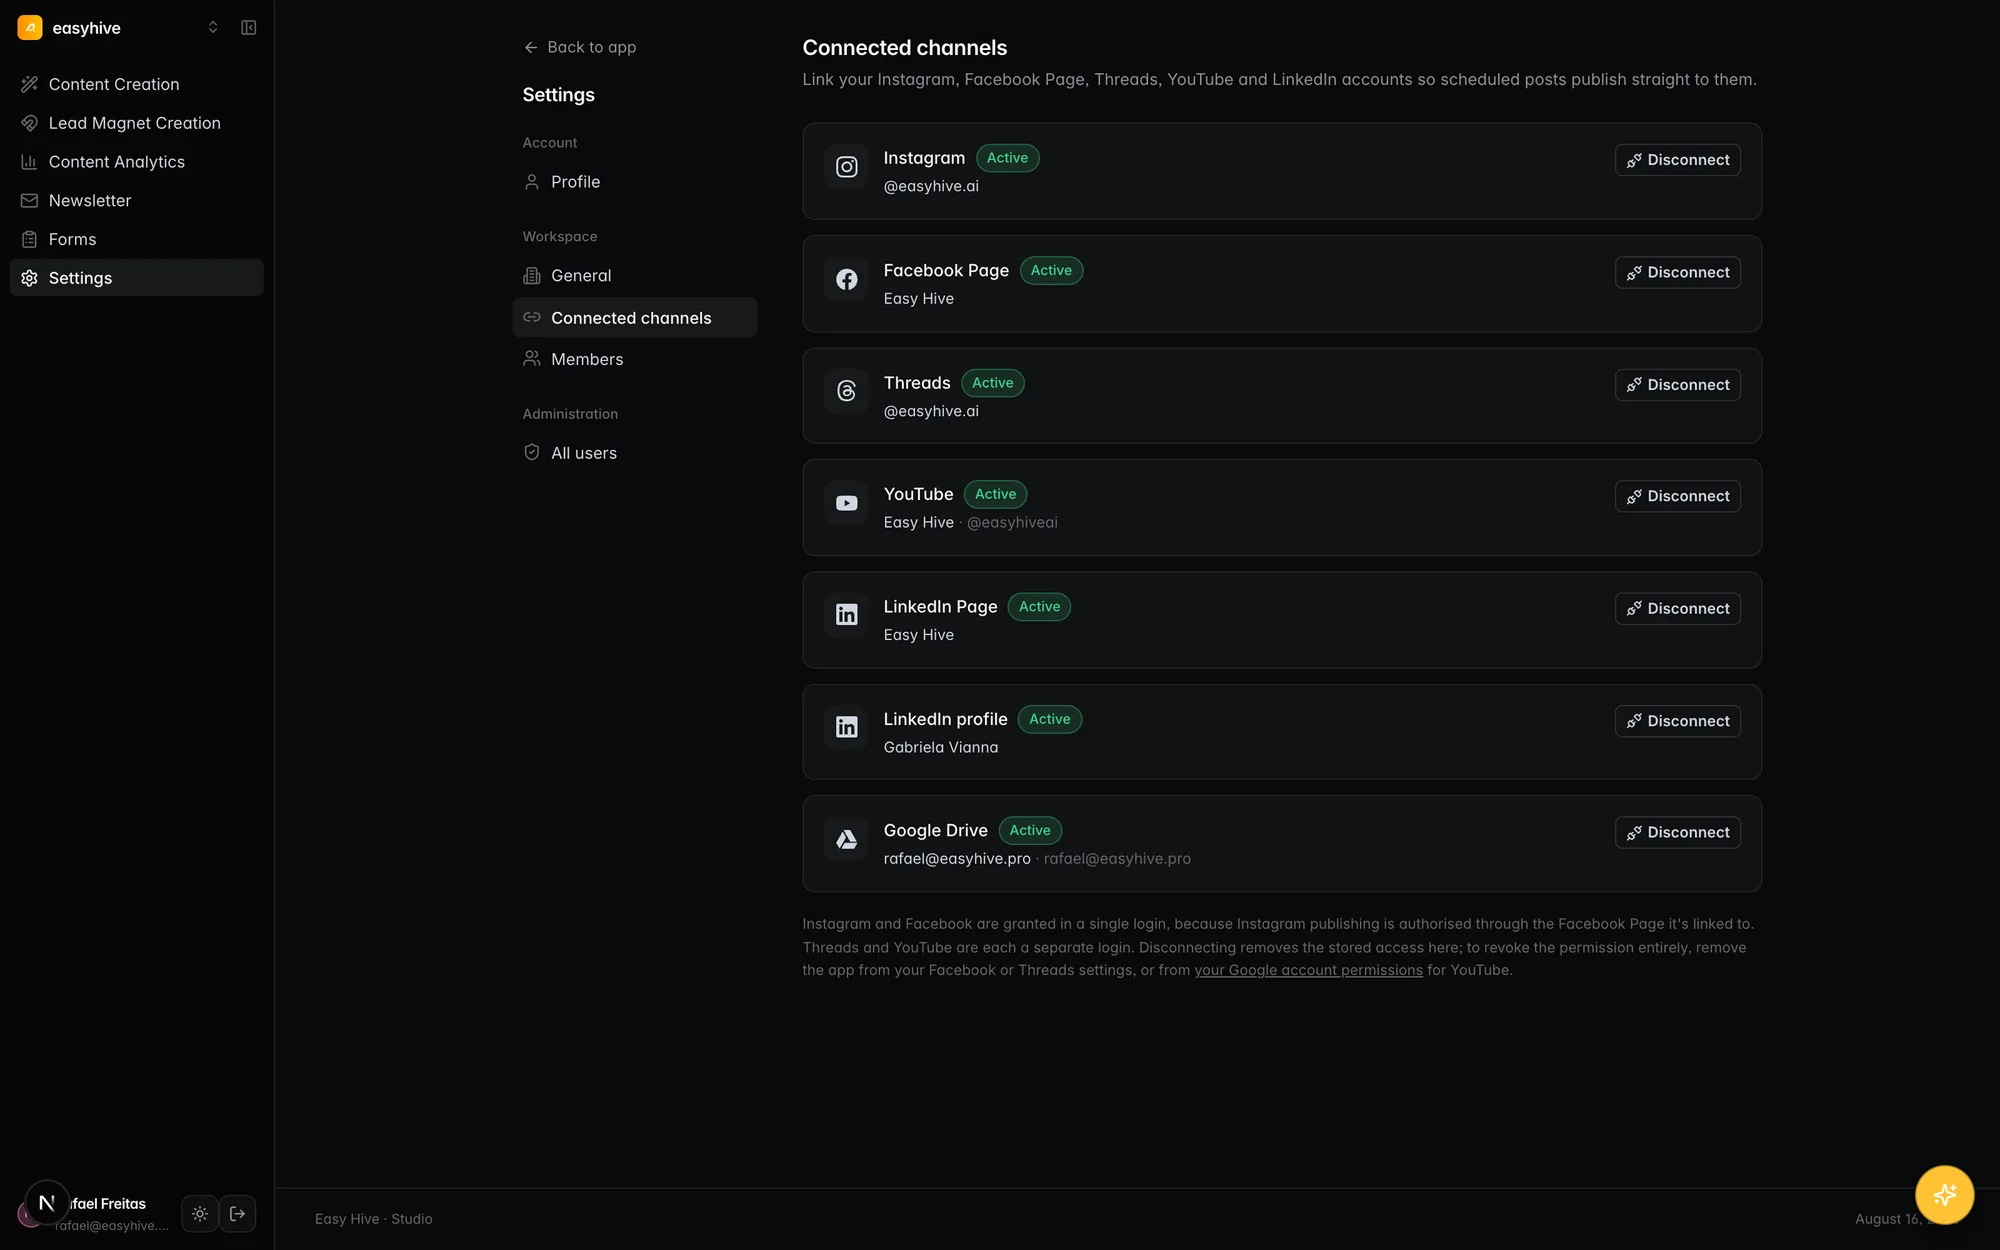Disconnect Google Drive
The image size is (2000, 1250).
click(x=1677, y=833)
